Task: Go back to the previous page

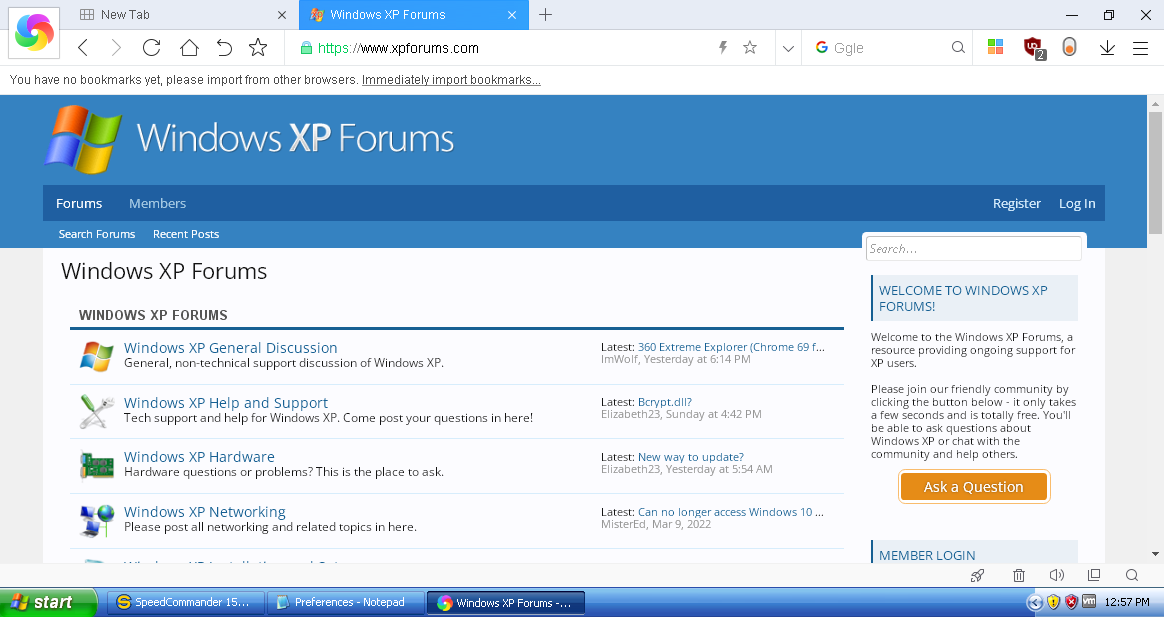Action: 83,48
